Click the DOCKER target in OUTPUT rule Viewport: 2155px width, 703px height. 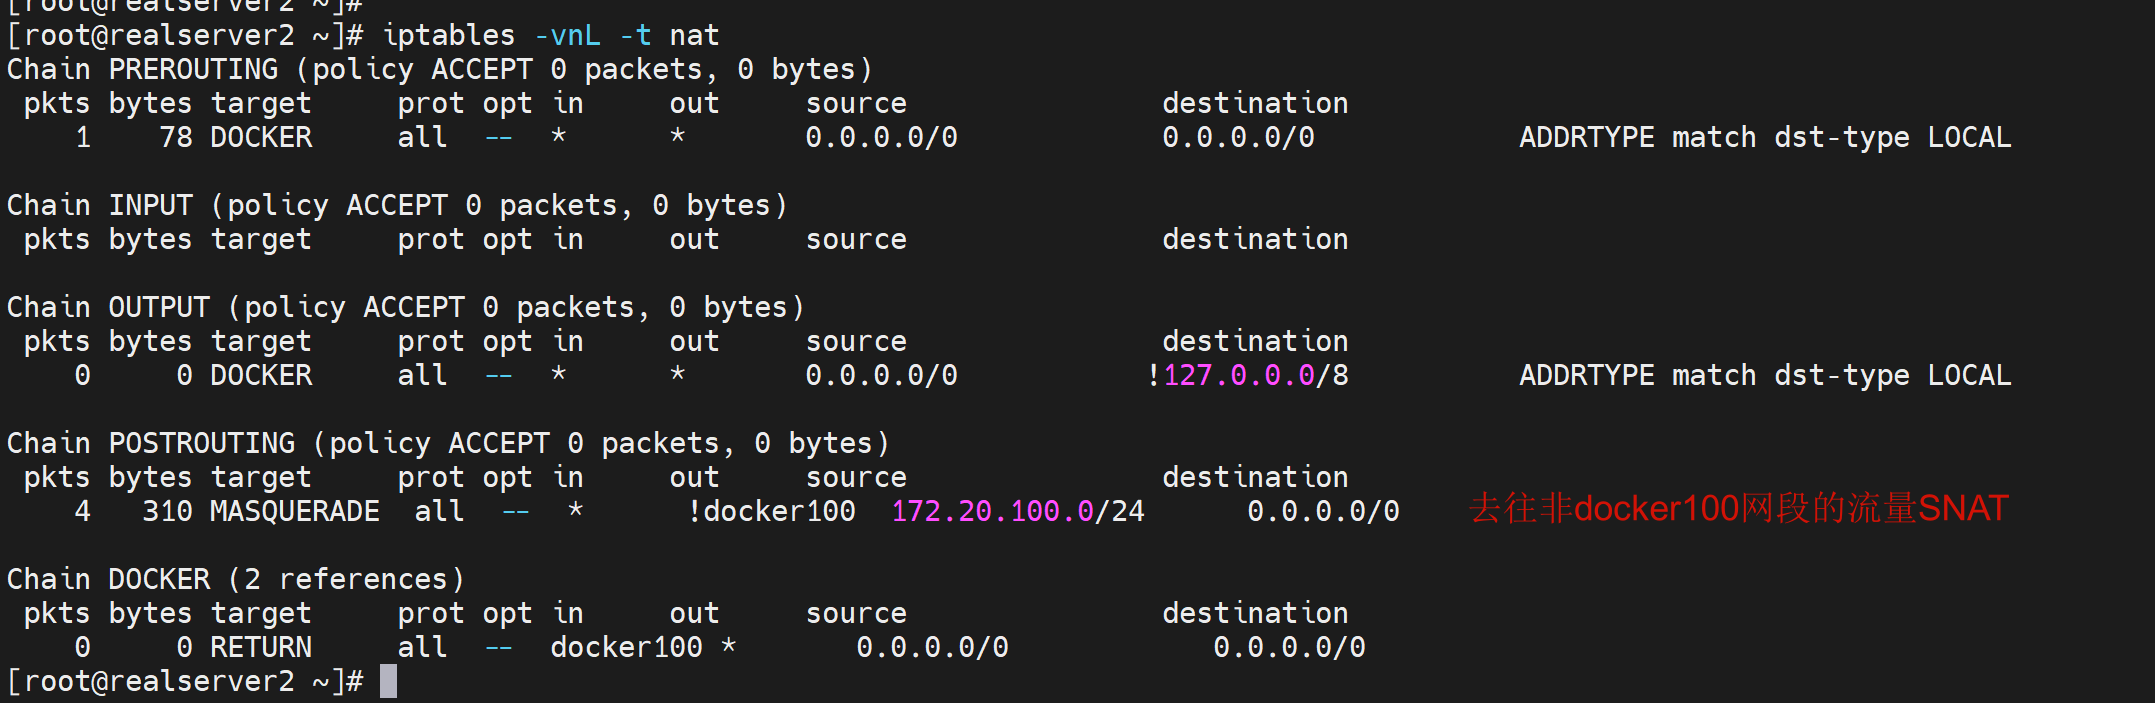[260, 376]
